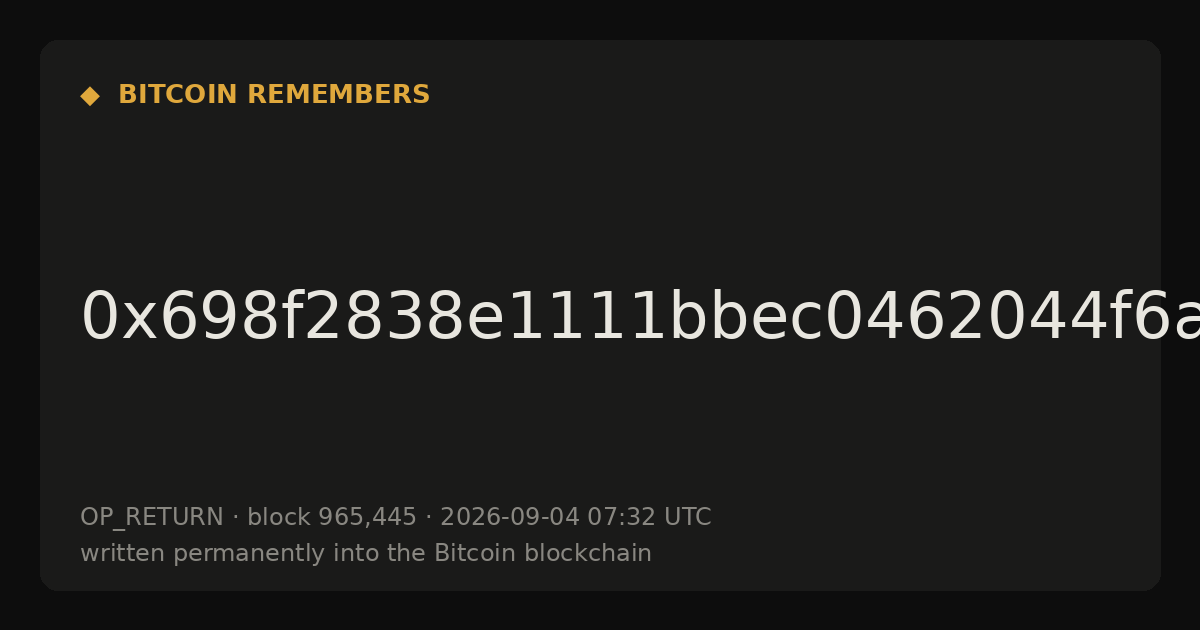Click the orange diamond logo icon
Screen dimensions: 1200x630
pos(90,96)
